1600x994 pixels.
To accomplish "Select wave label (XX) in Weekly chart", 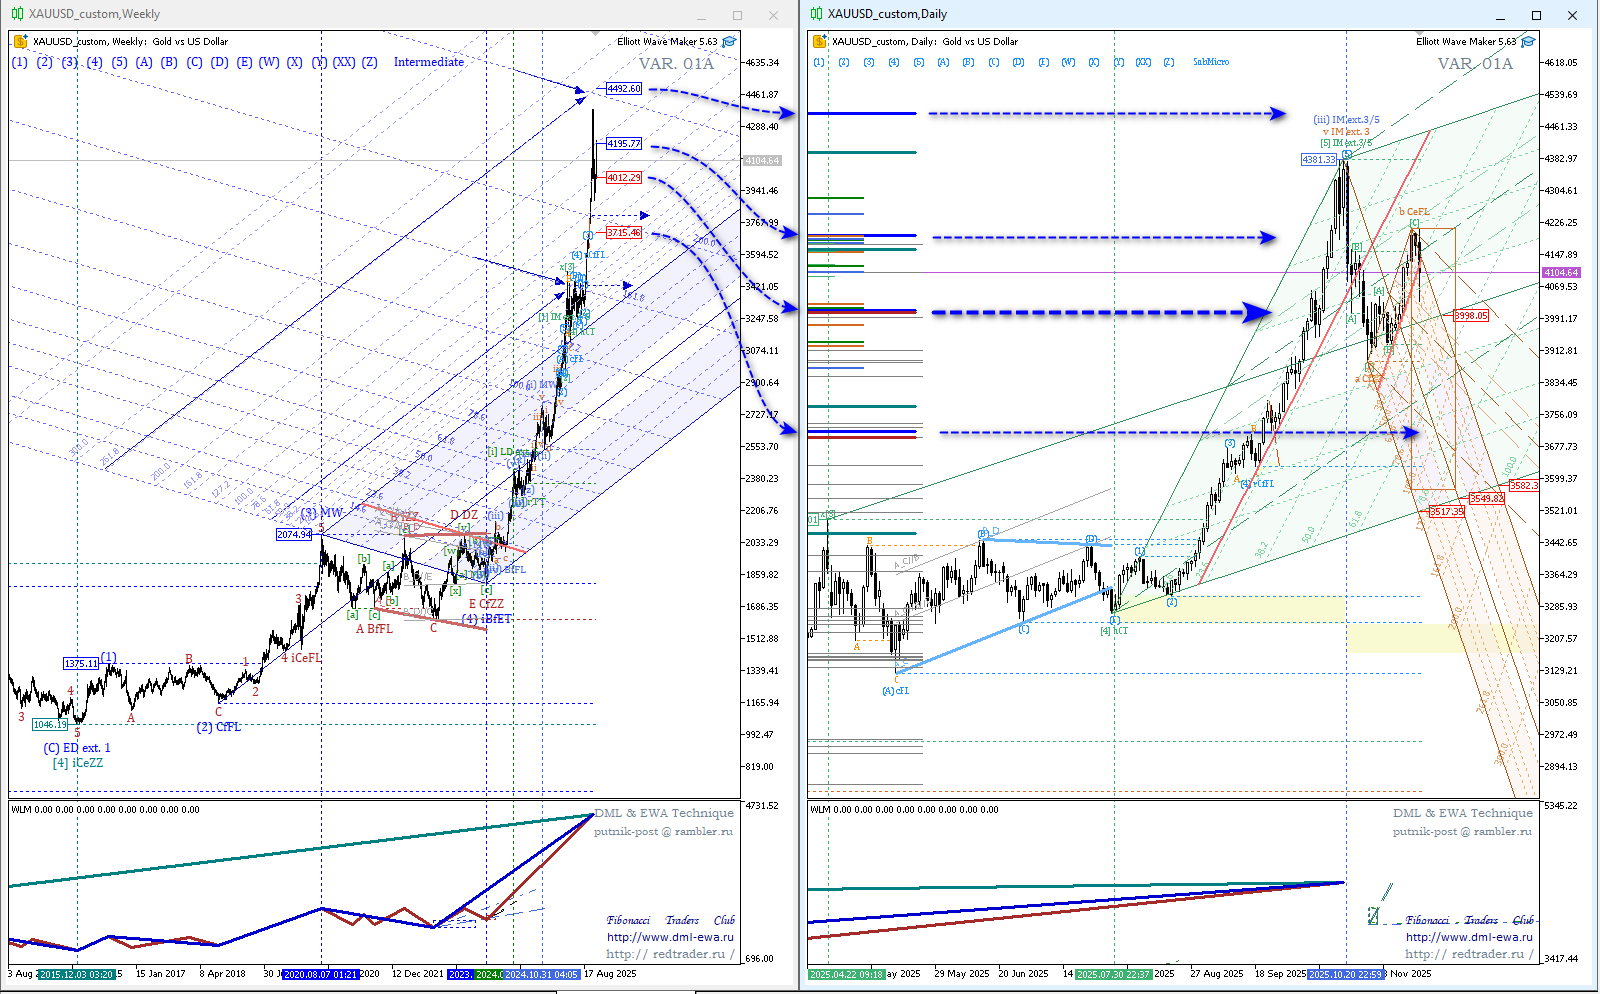I will [344, 62].
